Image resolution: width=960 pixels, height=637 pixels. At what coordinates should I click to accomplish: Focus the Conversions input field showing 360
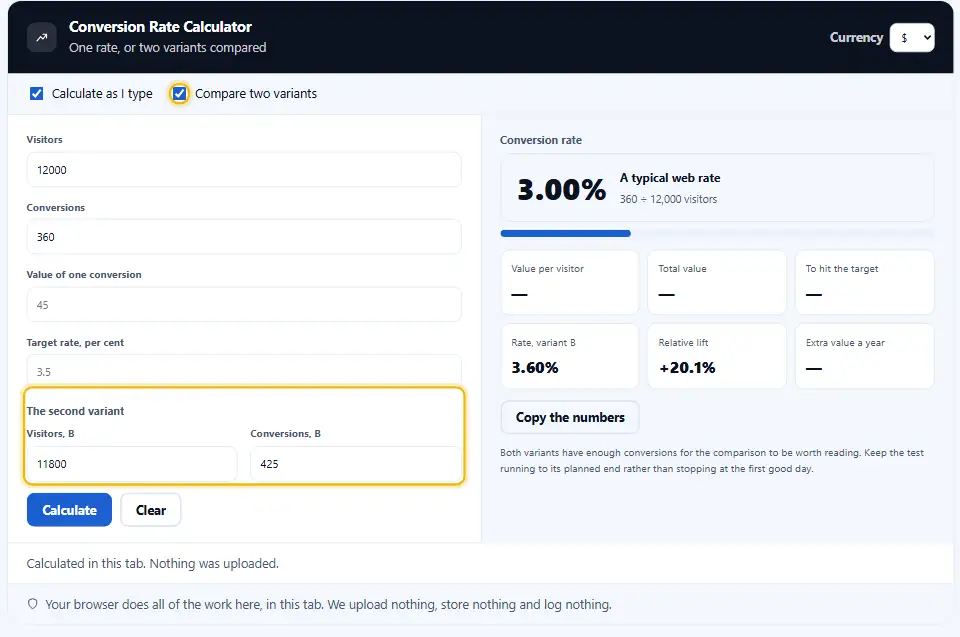(x=244, y=237)
